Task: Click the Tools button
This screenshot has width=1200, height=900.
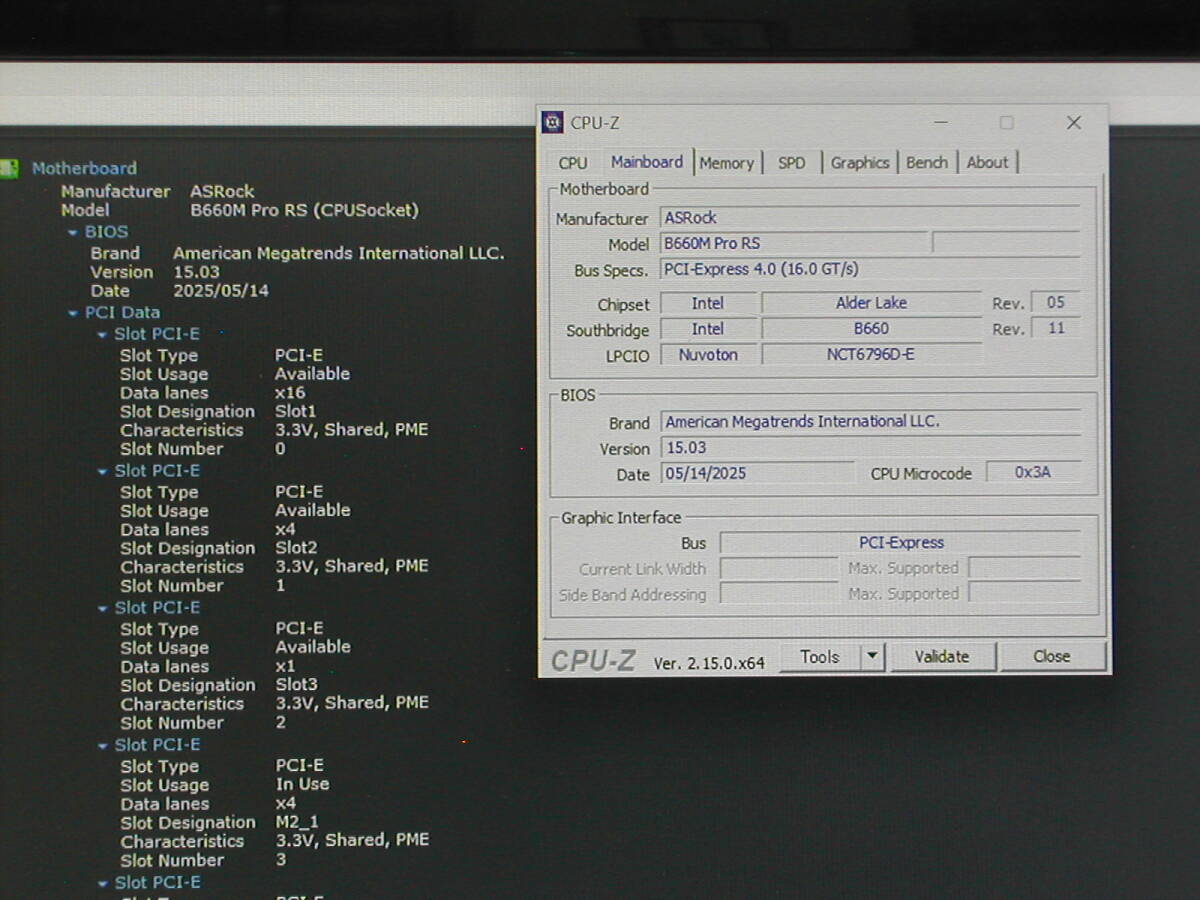Action: click(820, 657)
